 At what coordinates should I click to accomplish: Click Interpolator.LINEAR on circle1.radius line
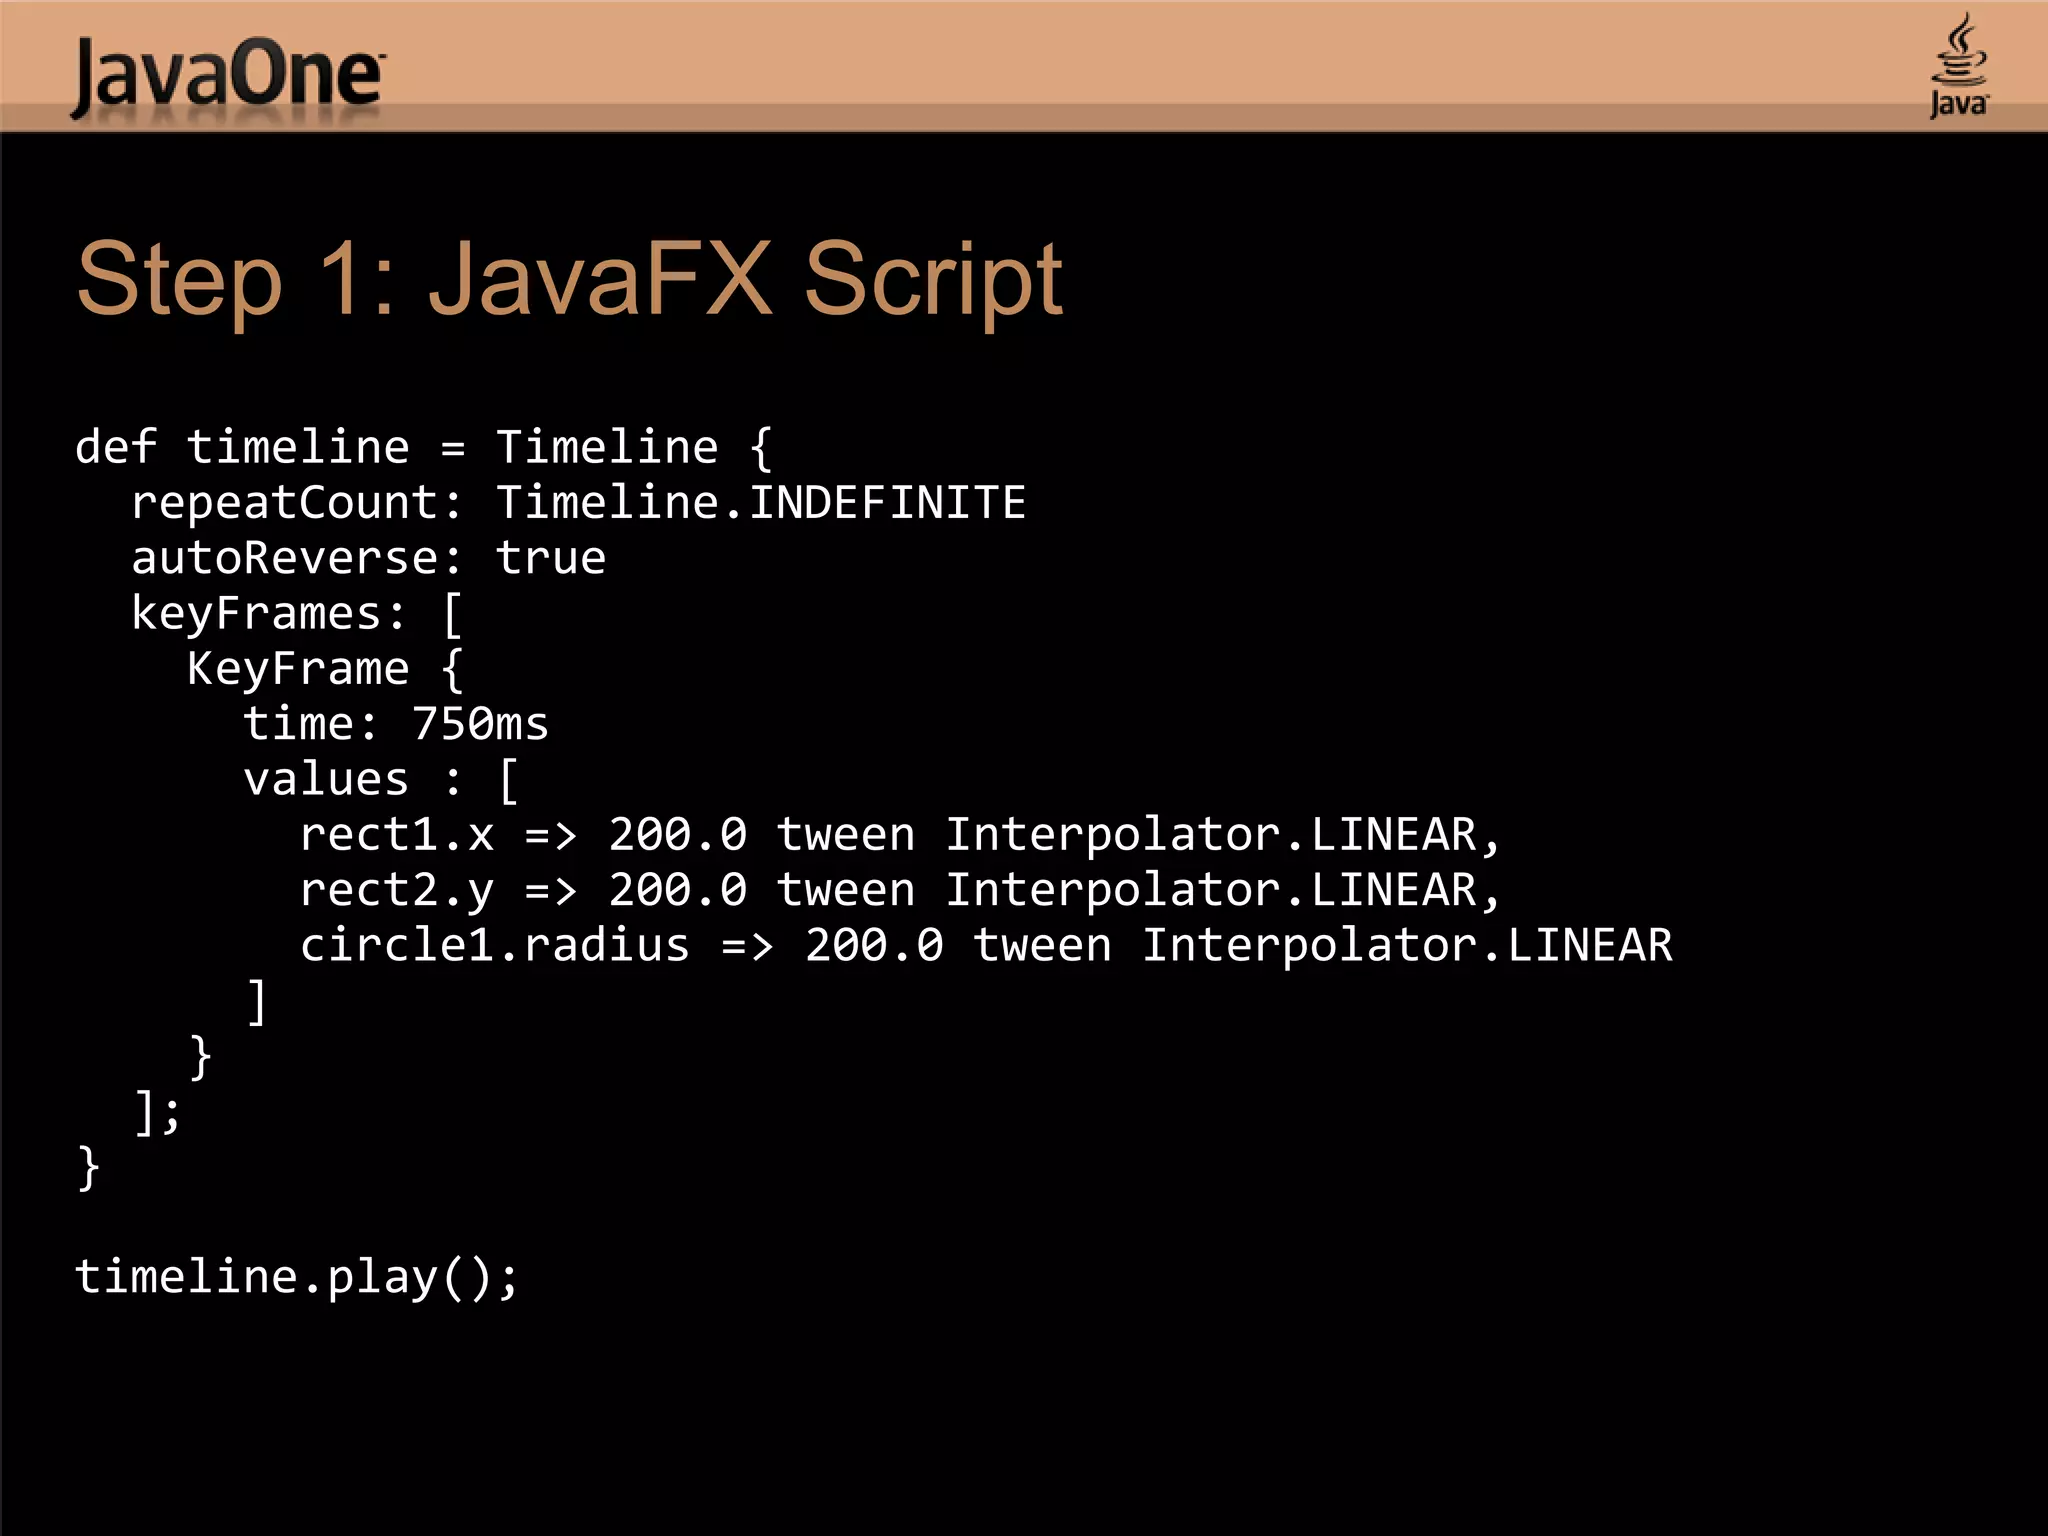coord(1407,945)
